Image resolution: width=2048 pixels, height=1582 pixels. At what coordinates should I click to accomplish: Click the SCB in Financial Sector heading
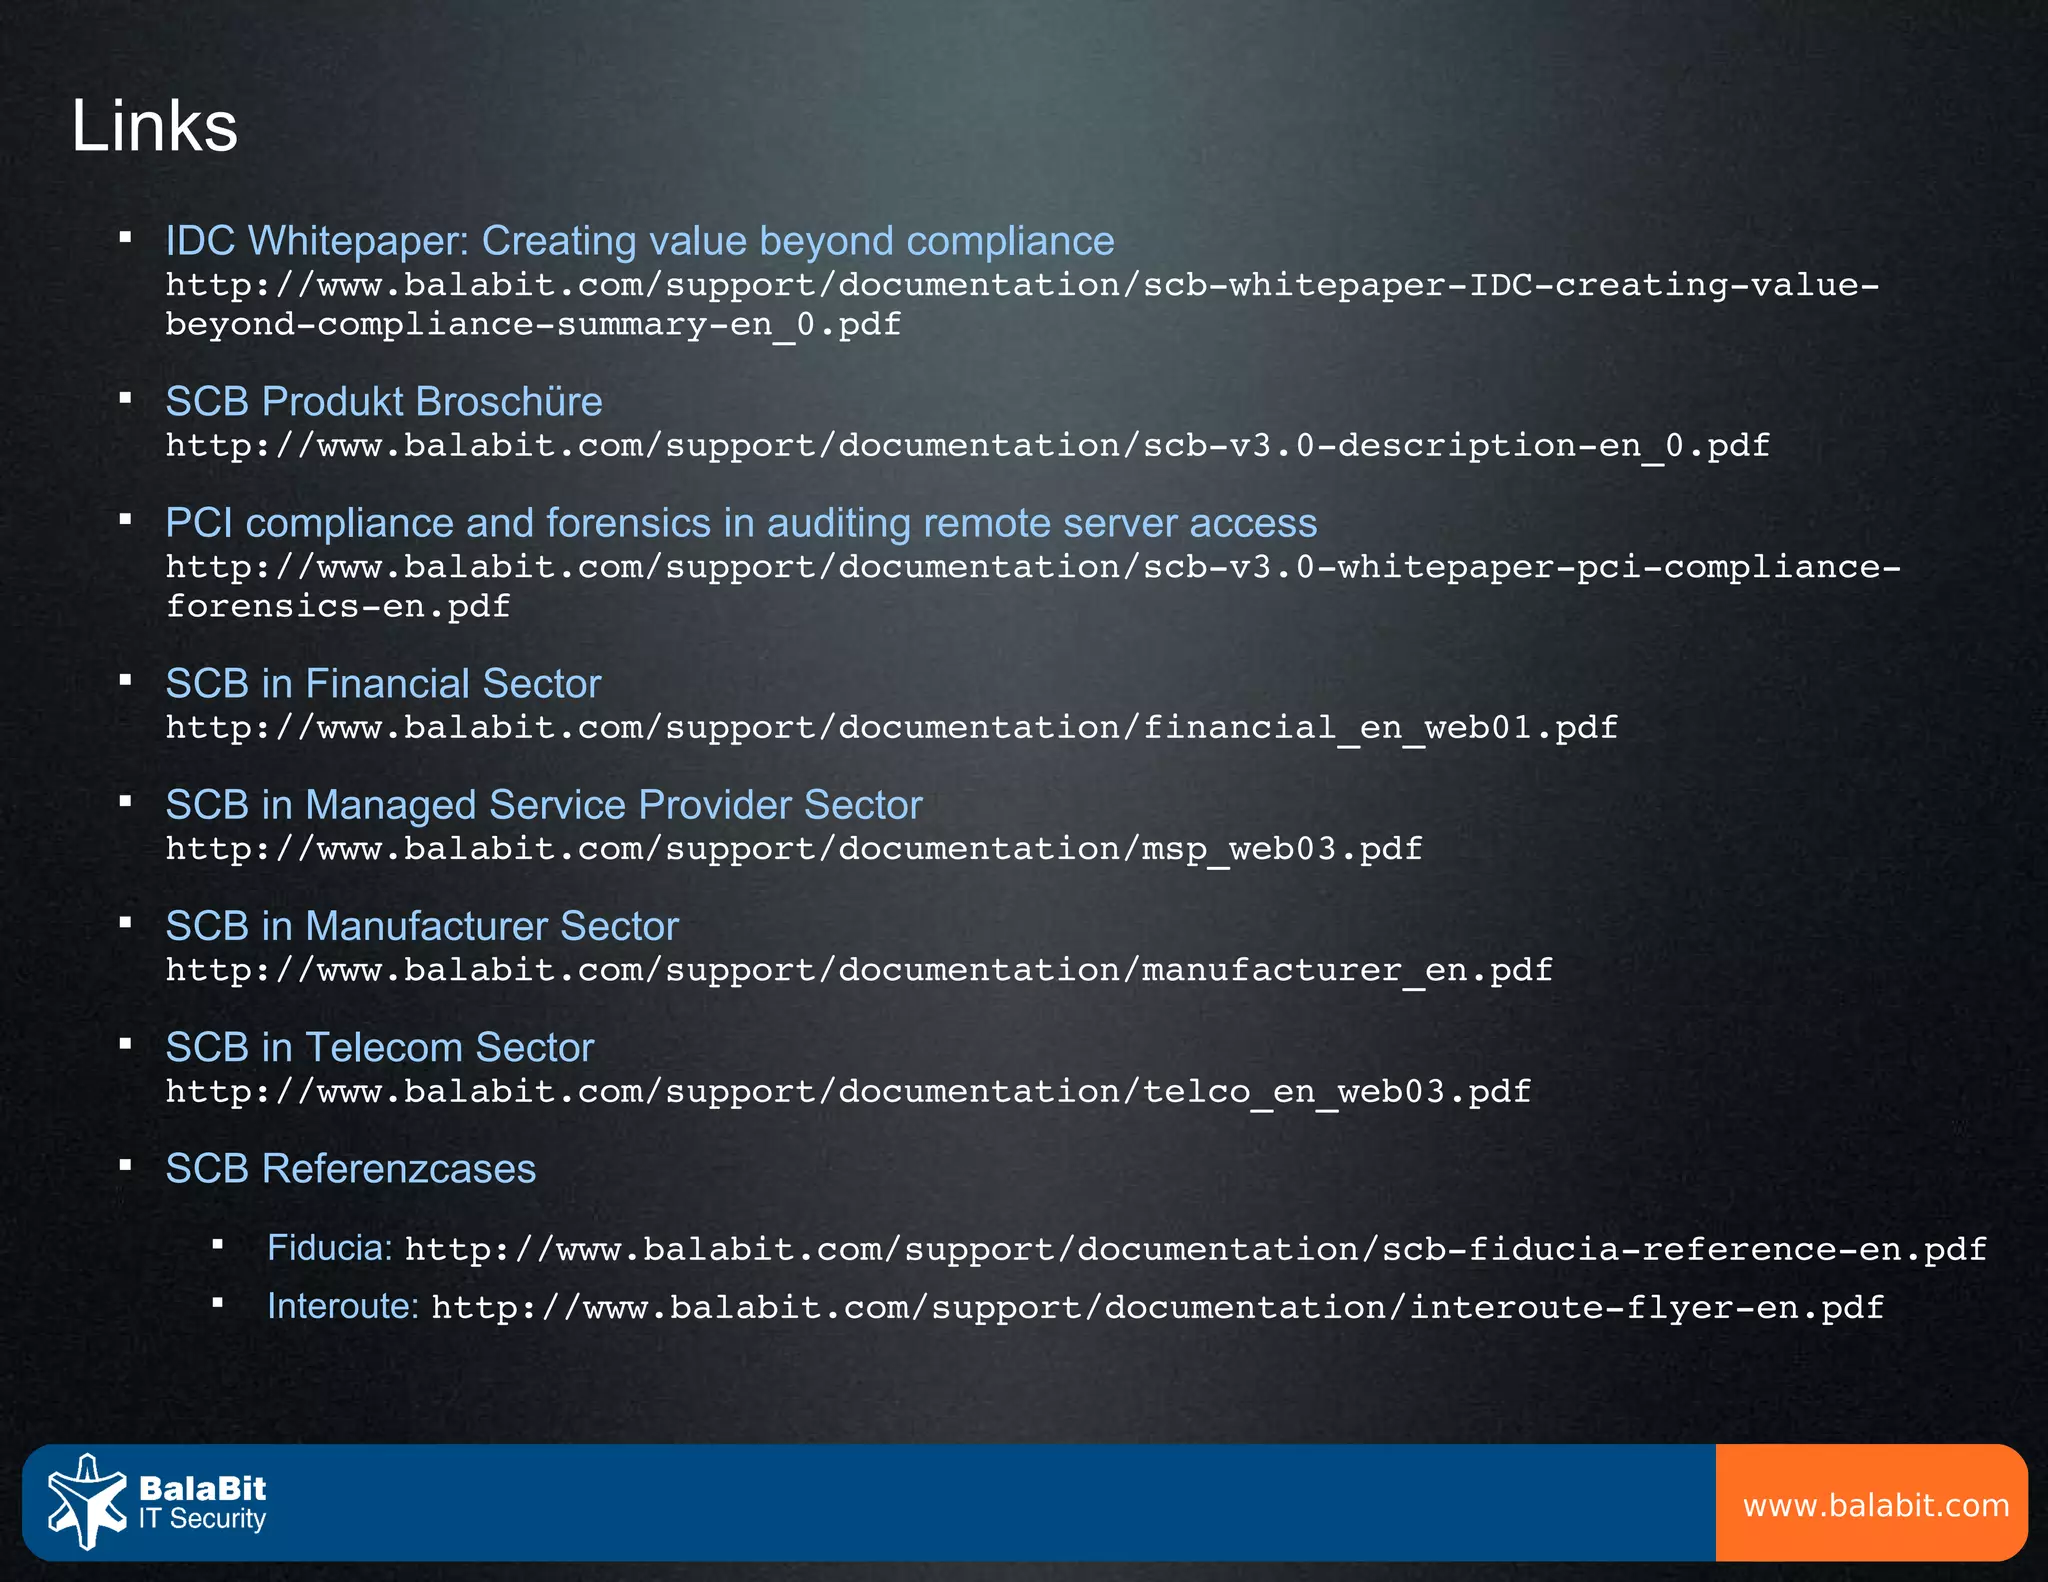382,684
